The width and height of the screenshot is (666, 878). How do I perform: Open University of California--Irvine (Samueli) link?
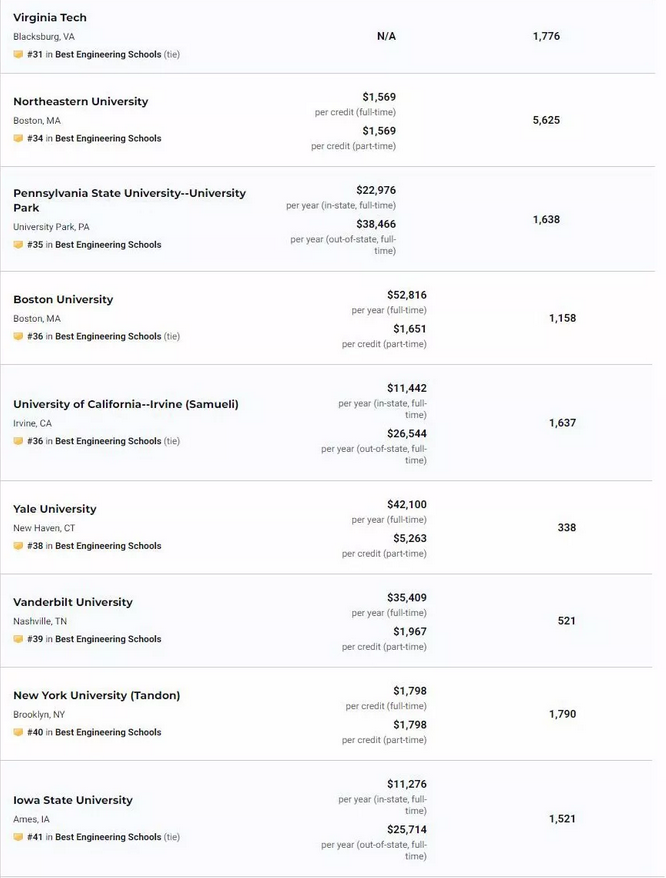[x=126, y=404]
